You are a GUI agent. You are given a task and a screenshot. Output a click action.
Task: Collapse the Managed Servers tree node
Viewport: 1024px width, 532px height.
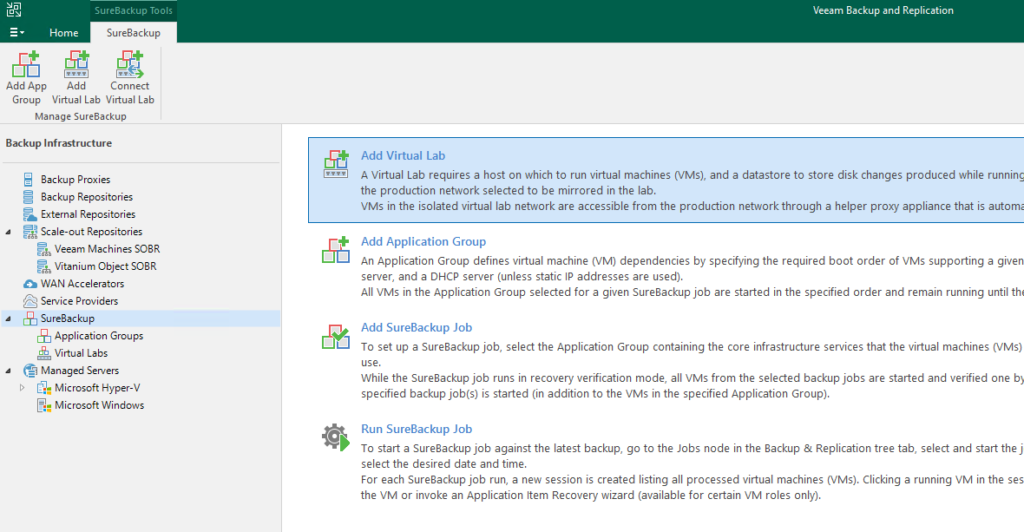(8, 371)
